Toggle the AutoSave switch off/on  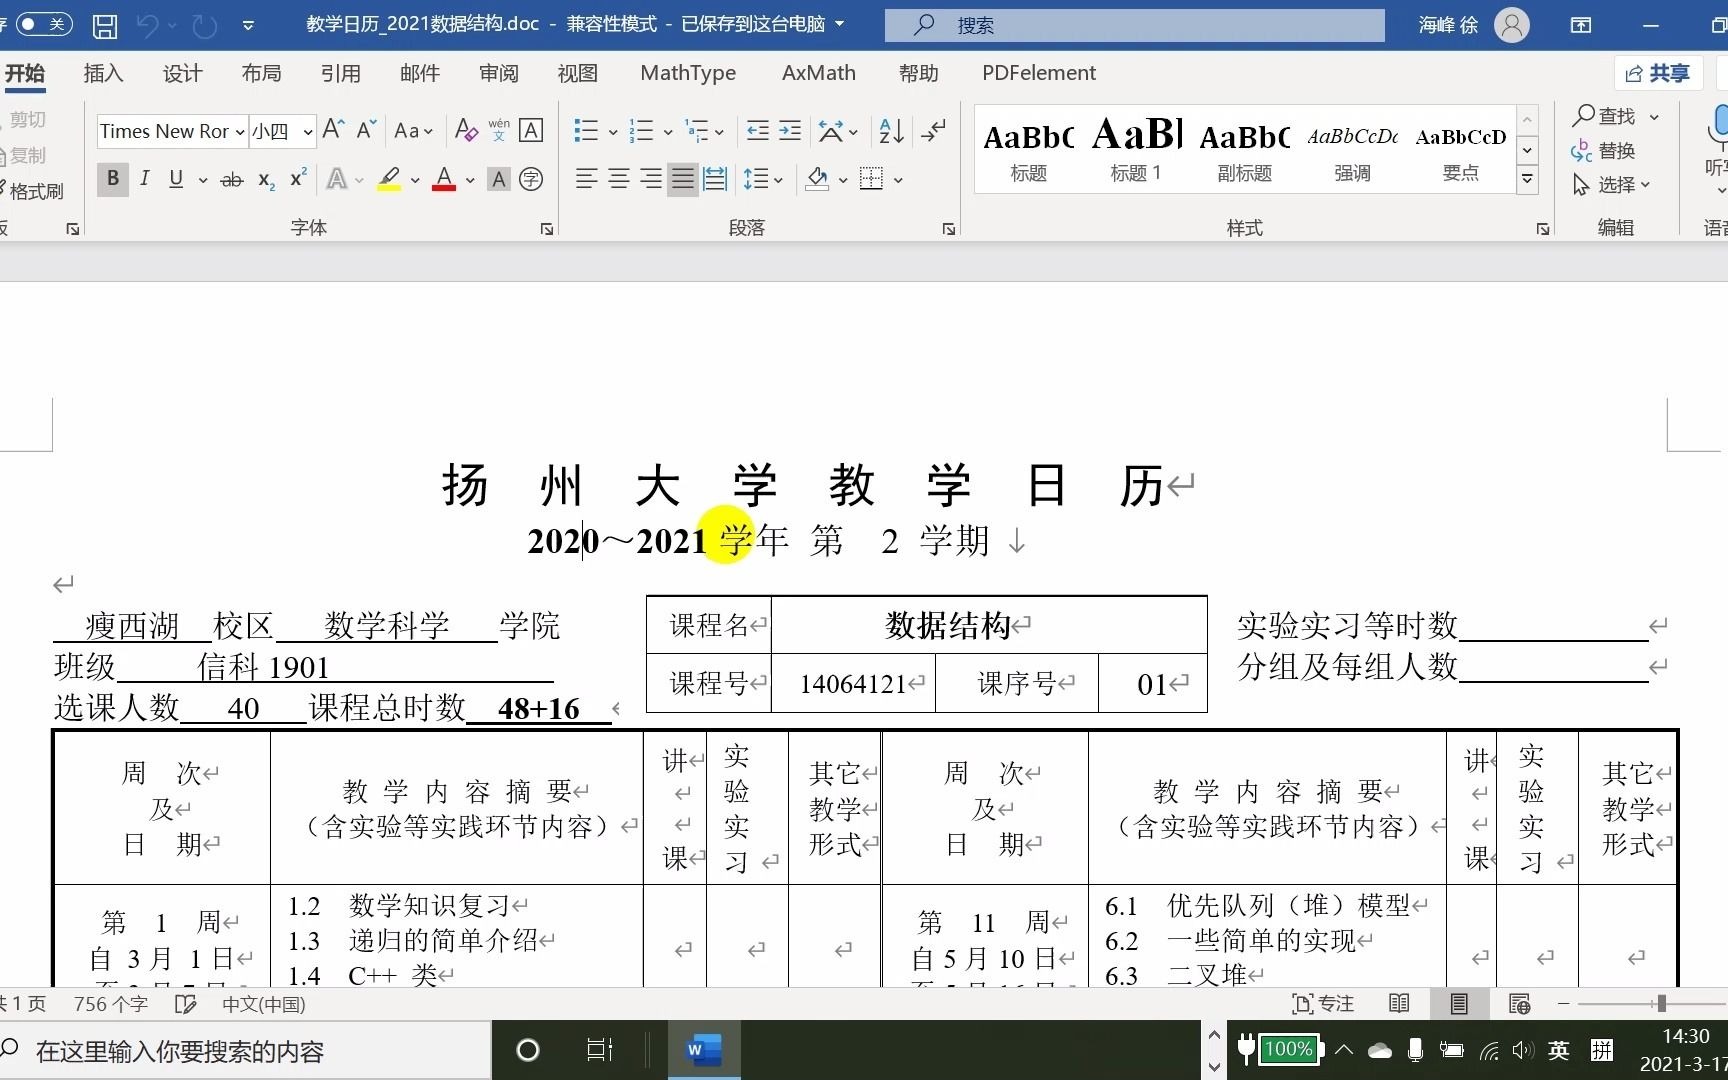[x=44, y=24]
